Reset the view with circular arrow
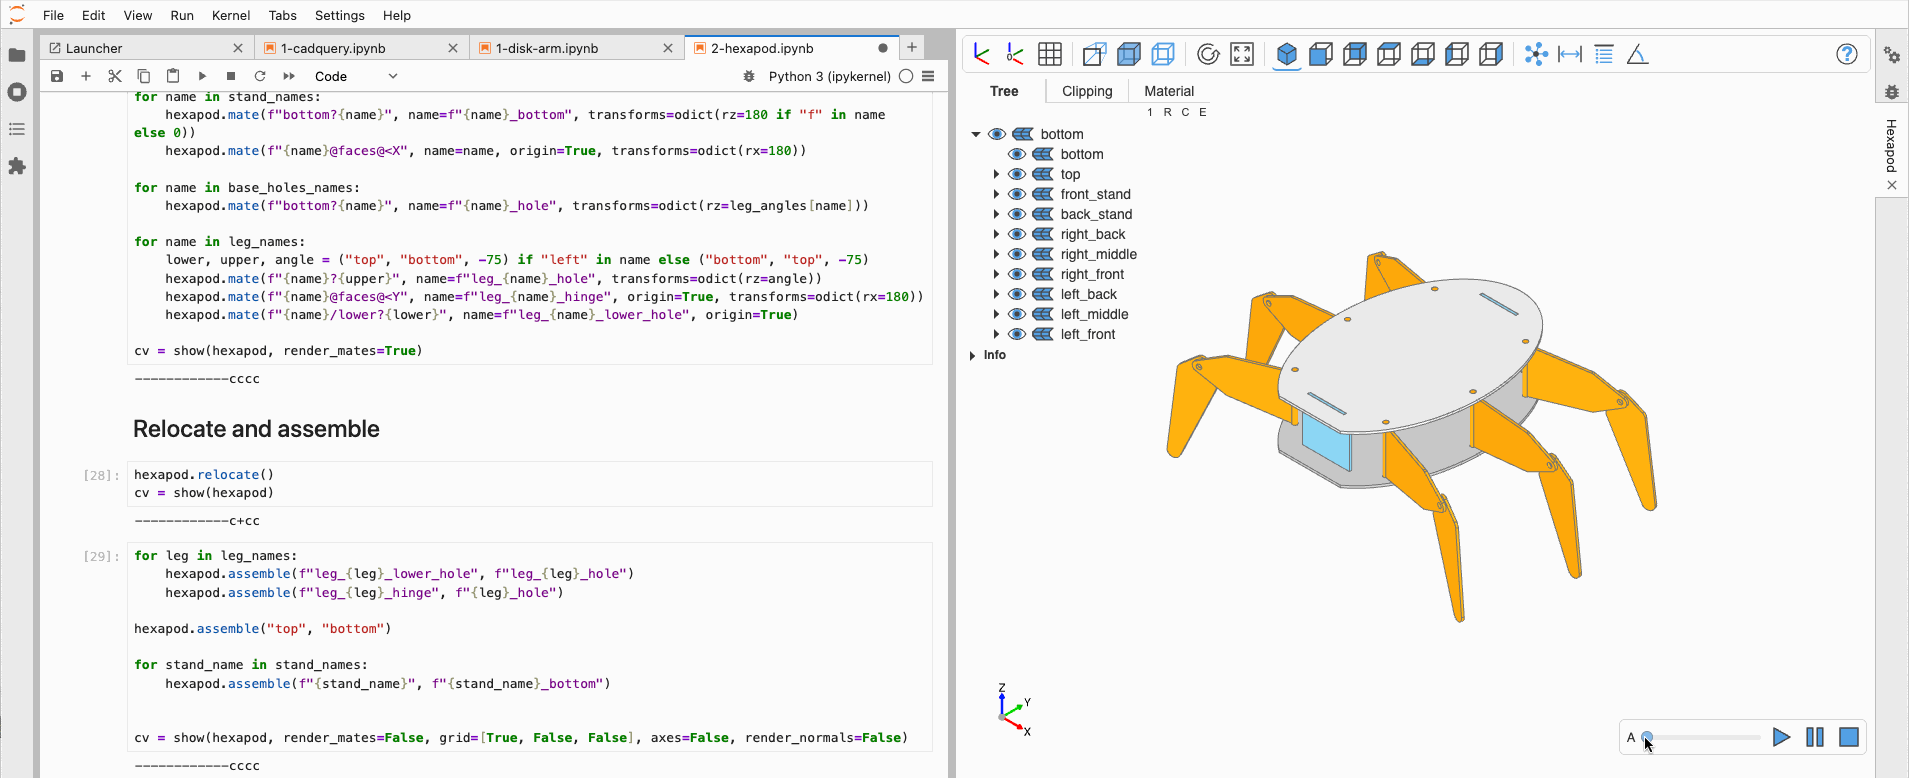Viewport: 1909px width, 778px height. pyautogui.click(x=1208, y=54)
